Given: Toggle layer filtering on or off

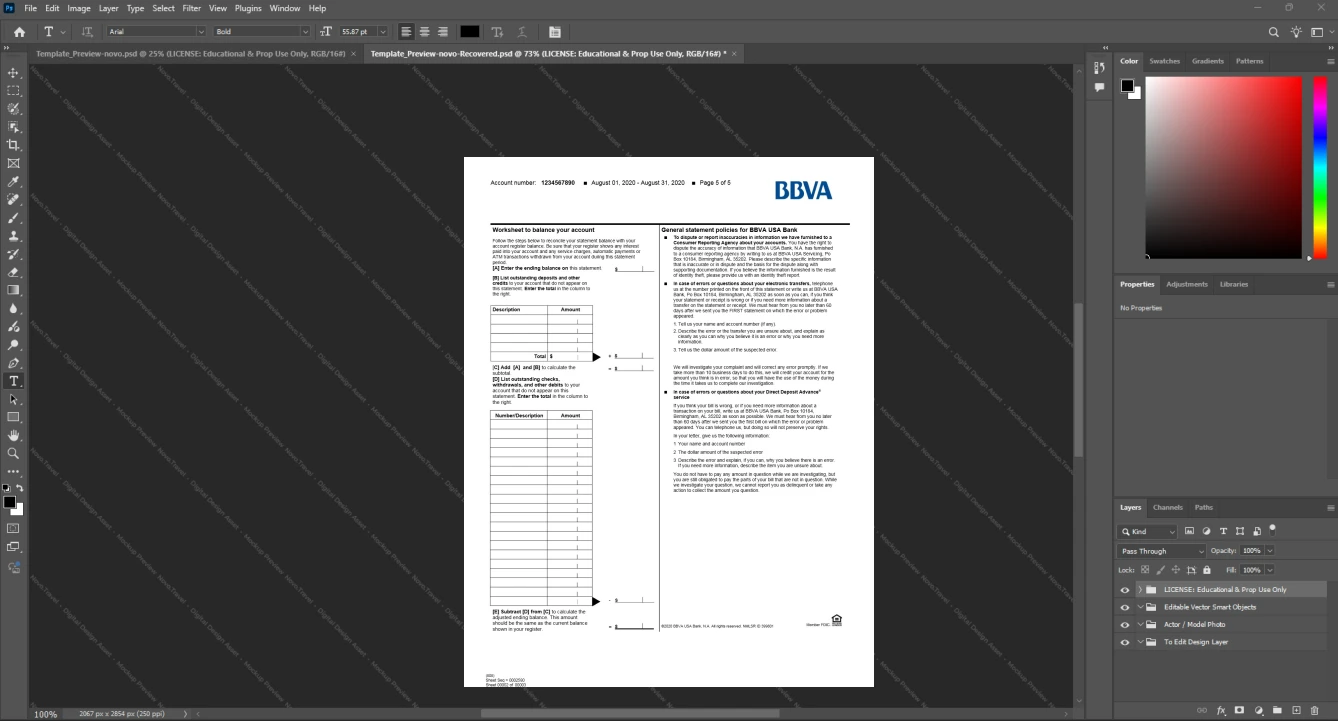Looking at the screenshot, I should tap(1273, 529).
